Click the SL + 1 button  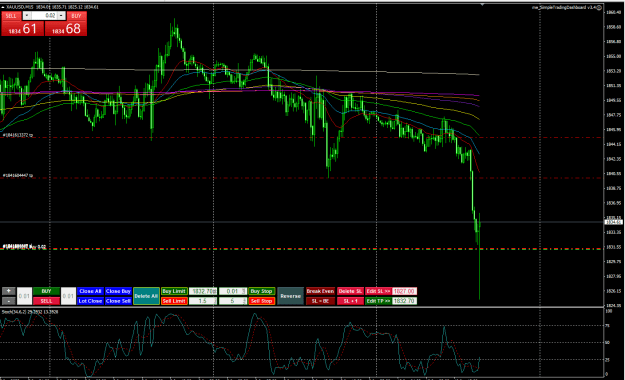pyautogui.click(x=350, y=301)
